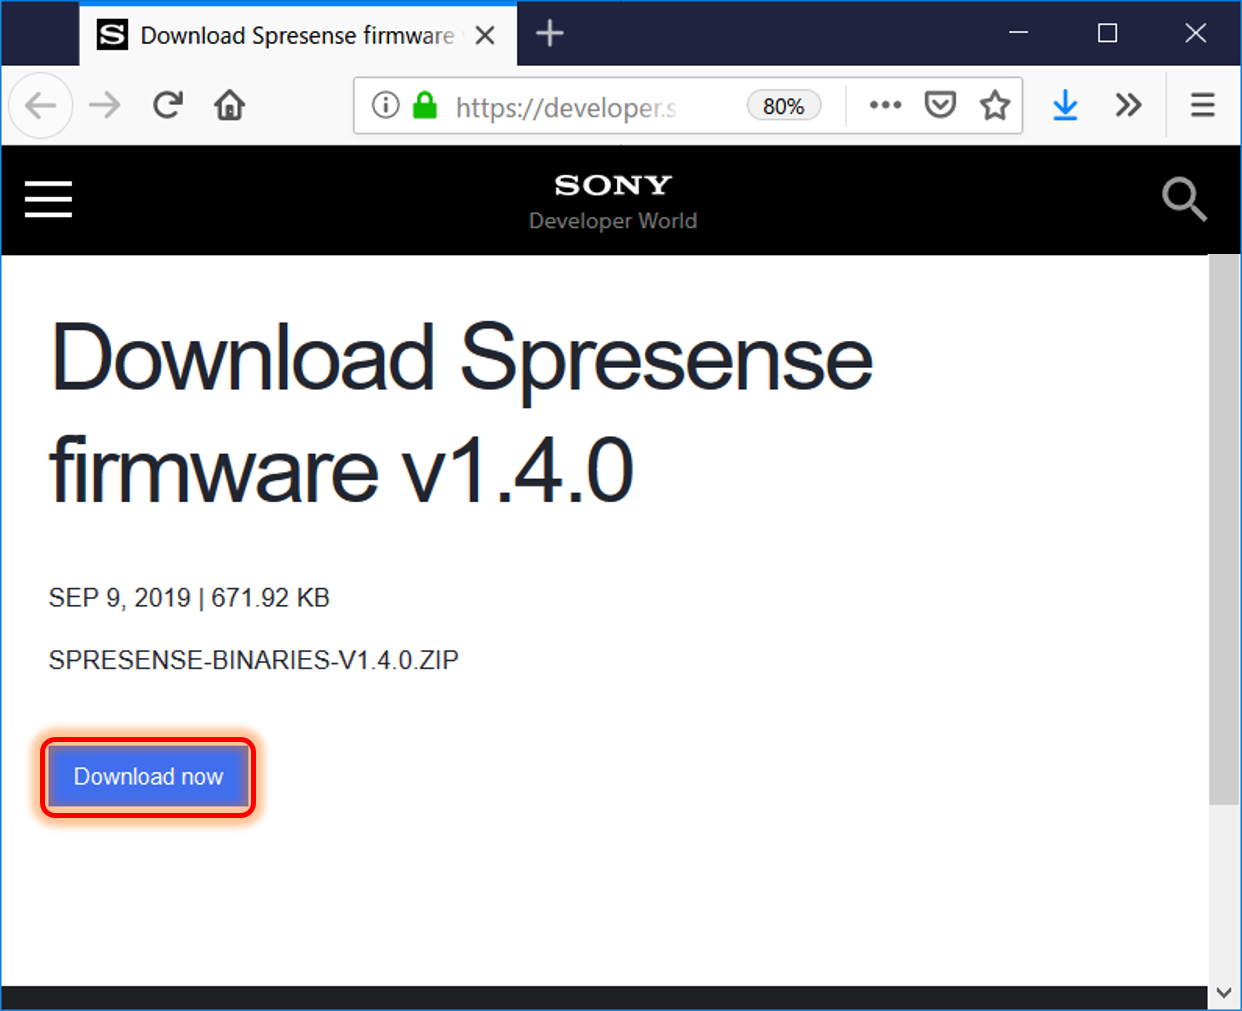Viewport: 1242px width, 1011px height.
Task: Bookmark this page with the star
Action: (995, 105)
